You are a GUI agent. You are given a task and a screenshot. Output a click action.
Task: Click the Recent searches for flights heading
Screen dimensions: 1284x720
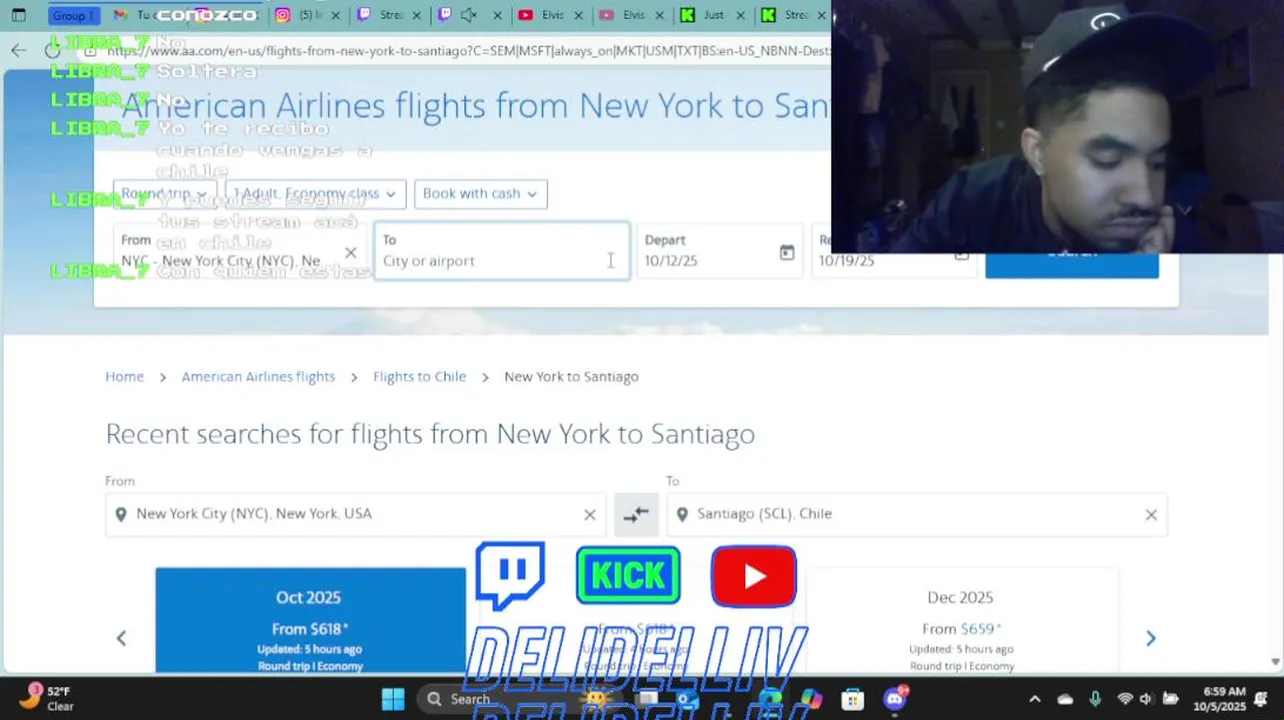click(x=430, y=434)
